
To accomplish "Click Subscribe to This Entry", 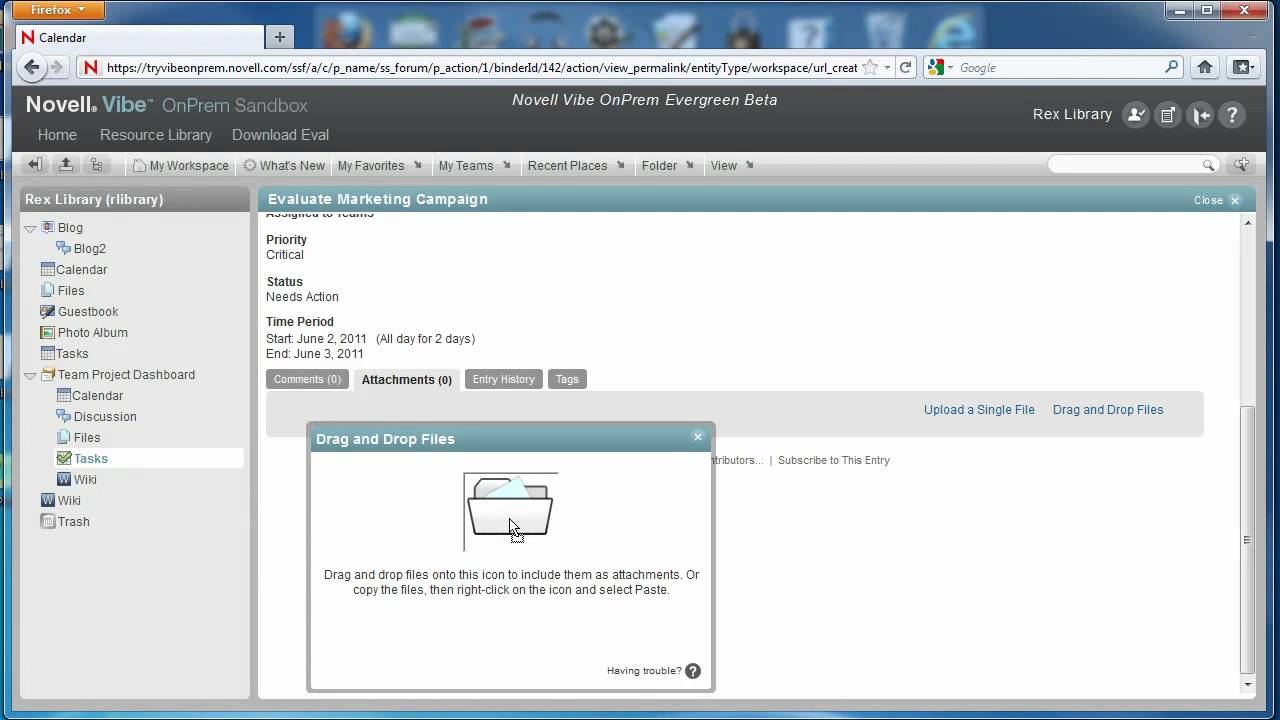I will (834, 461).
